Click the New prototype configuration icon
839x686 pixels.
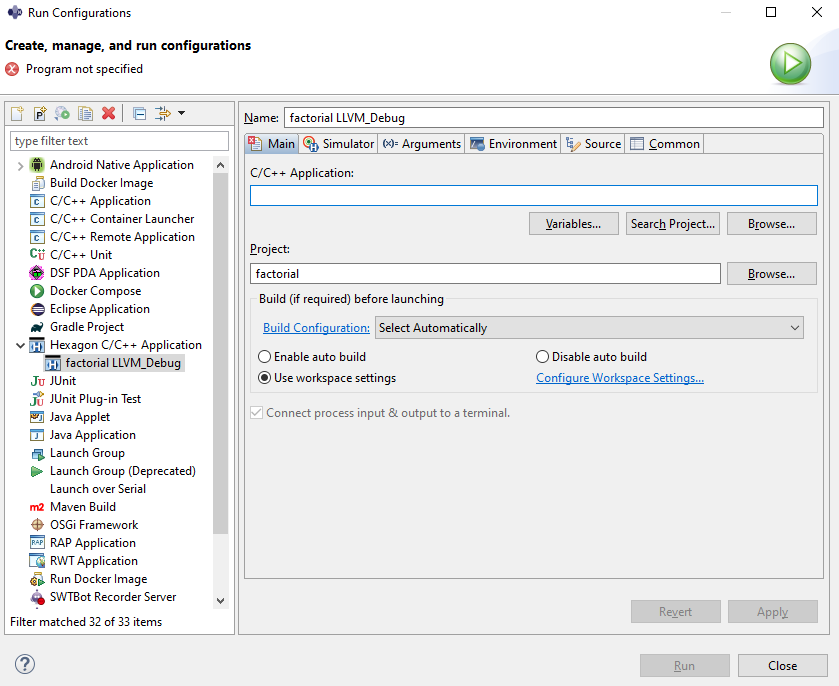click(40, 113)
